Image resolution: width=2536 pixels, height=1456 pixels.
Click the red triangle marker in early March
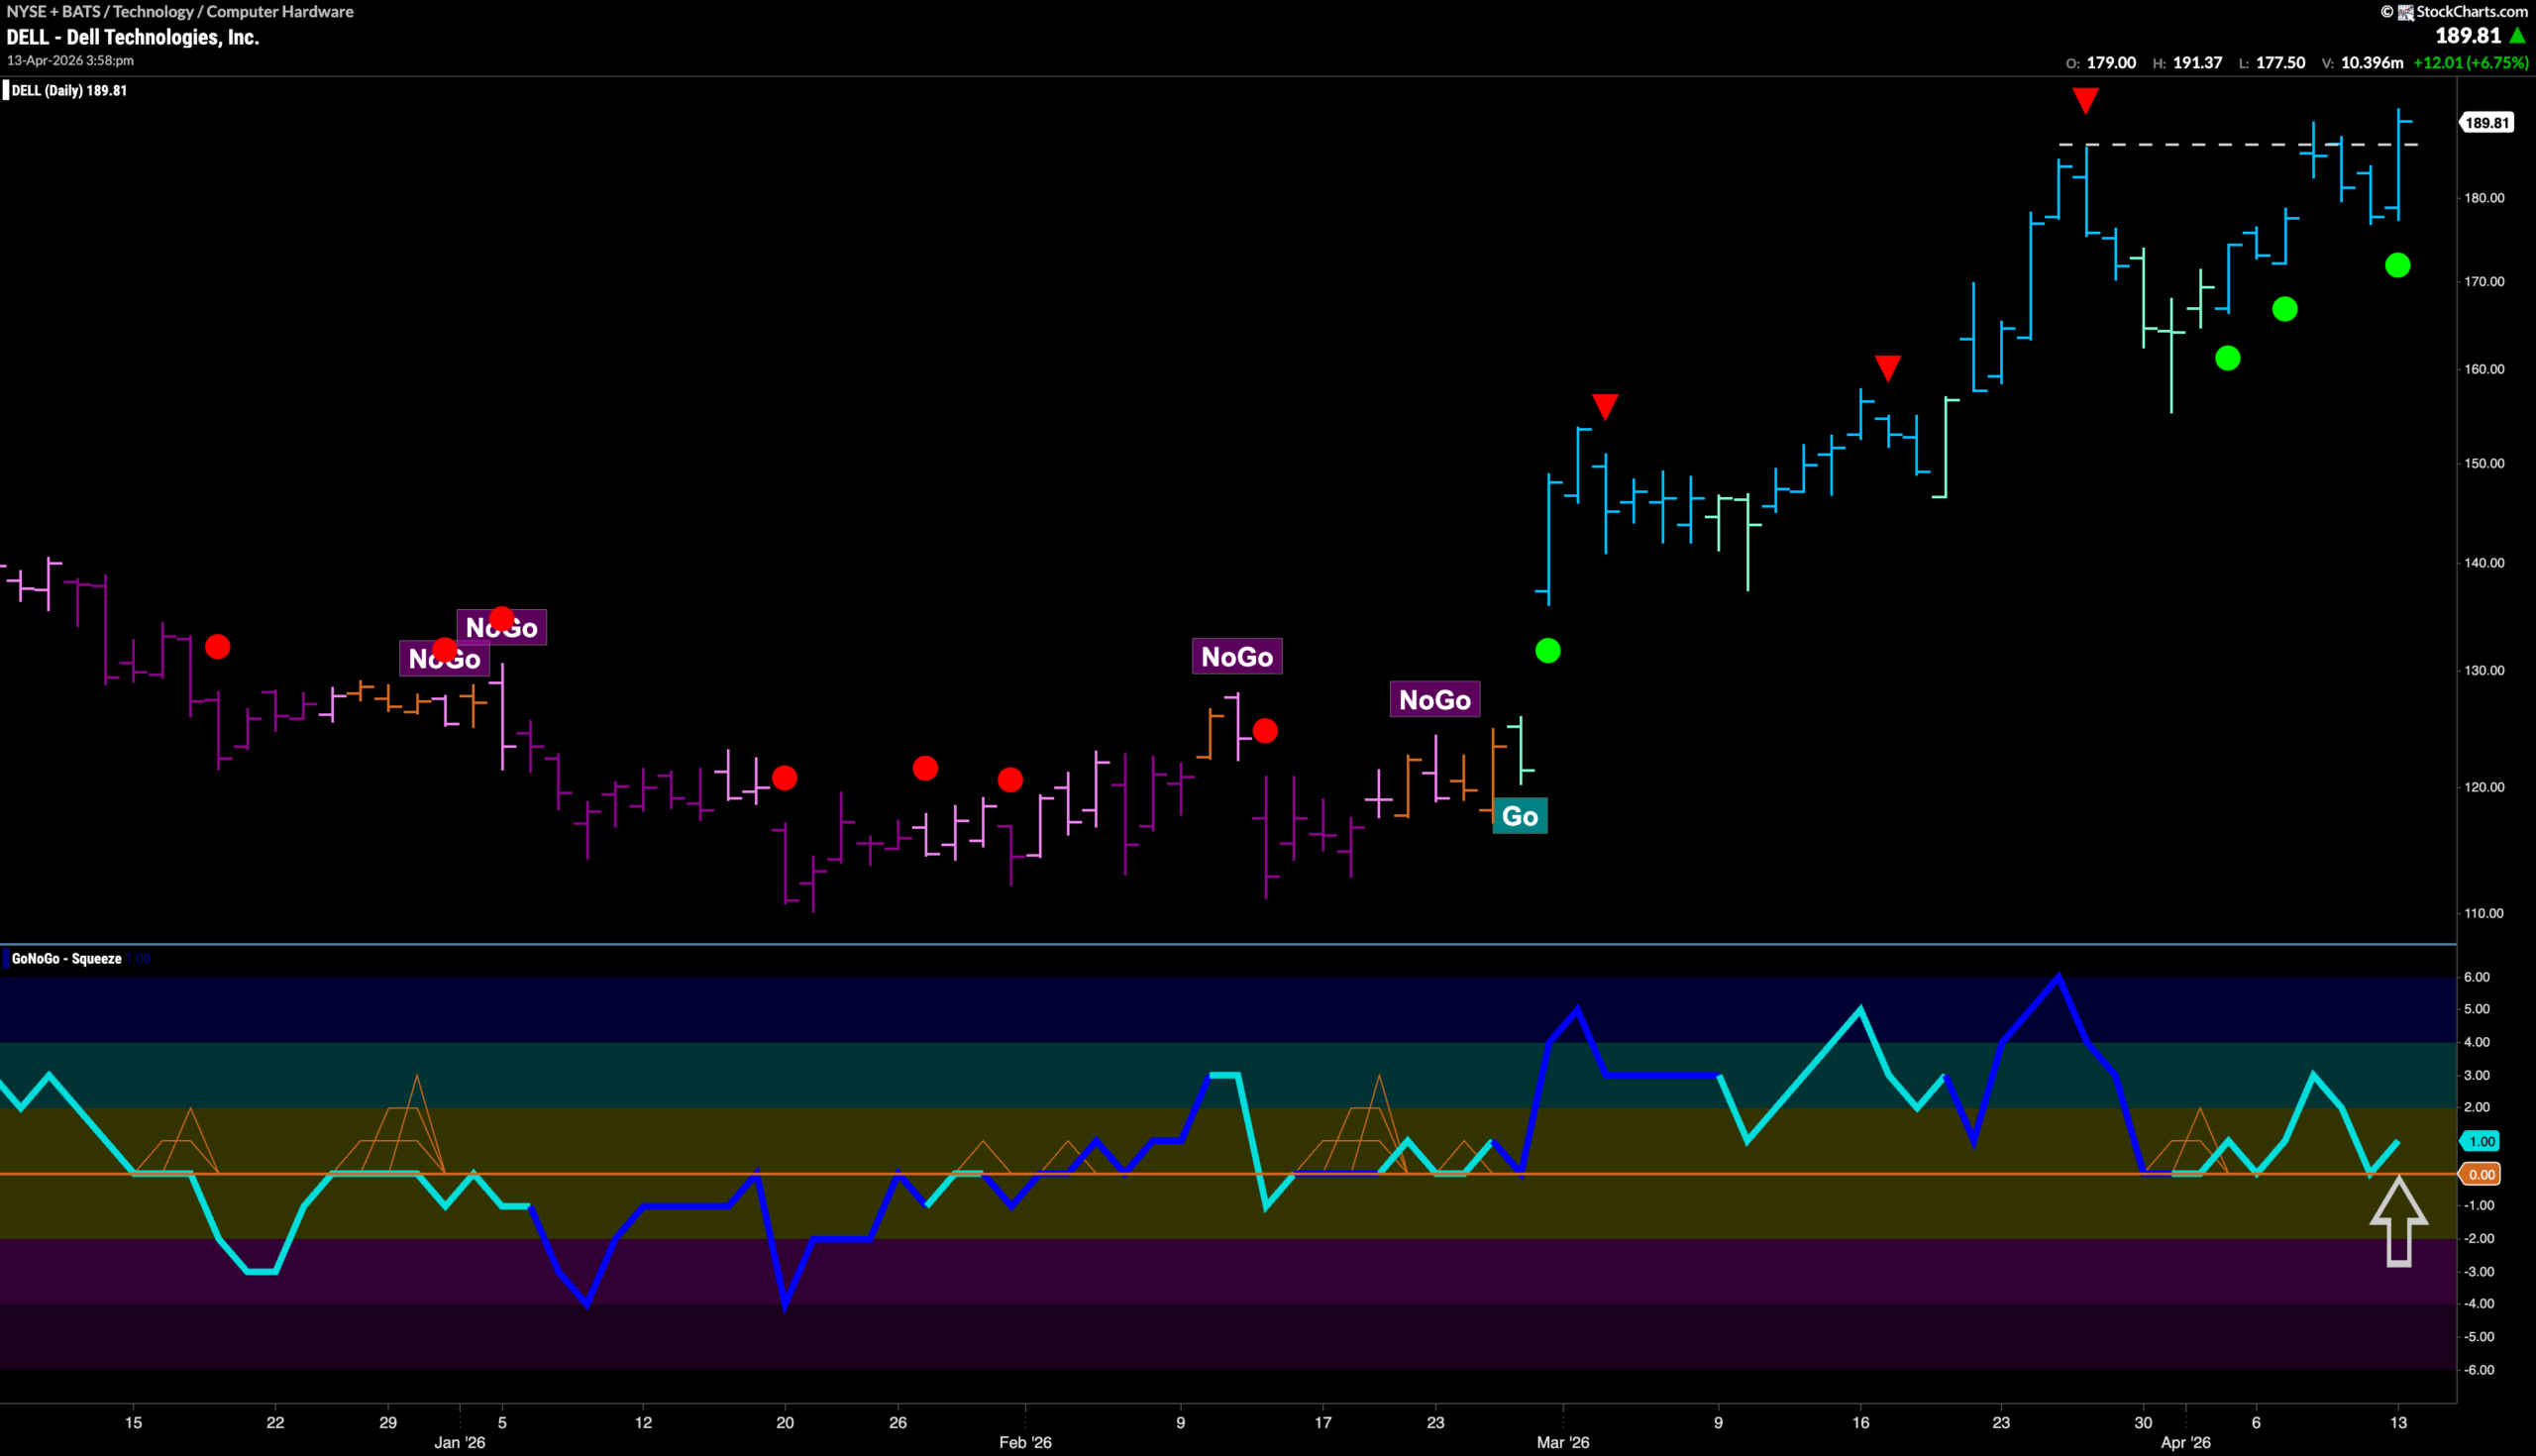[x=1605, y=406]
